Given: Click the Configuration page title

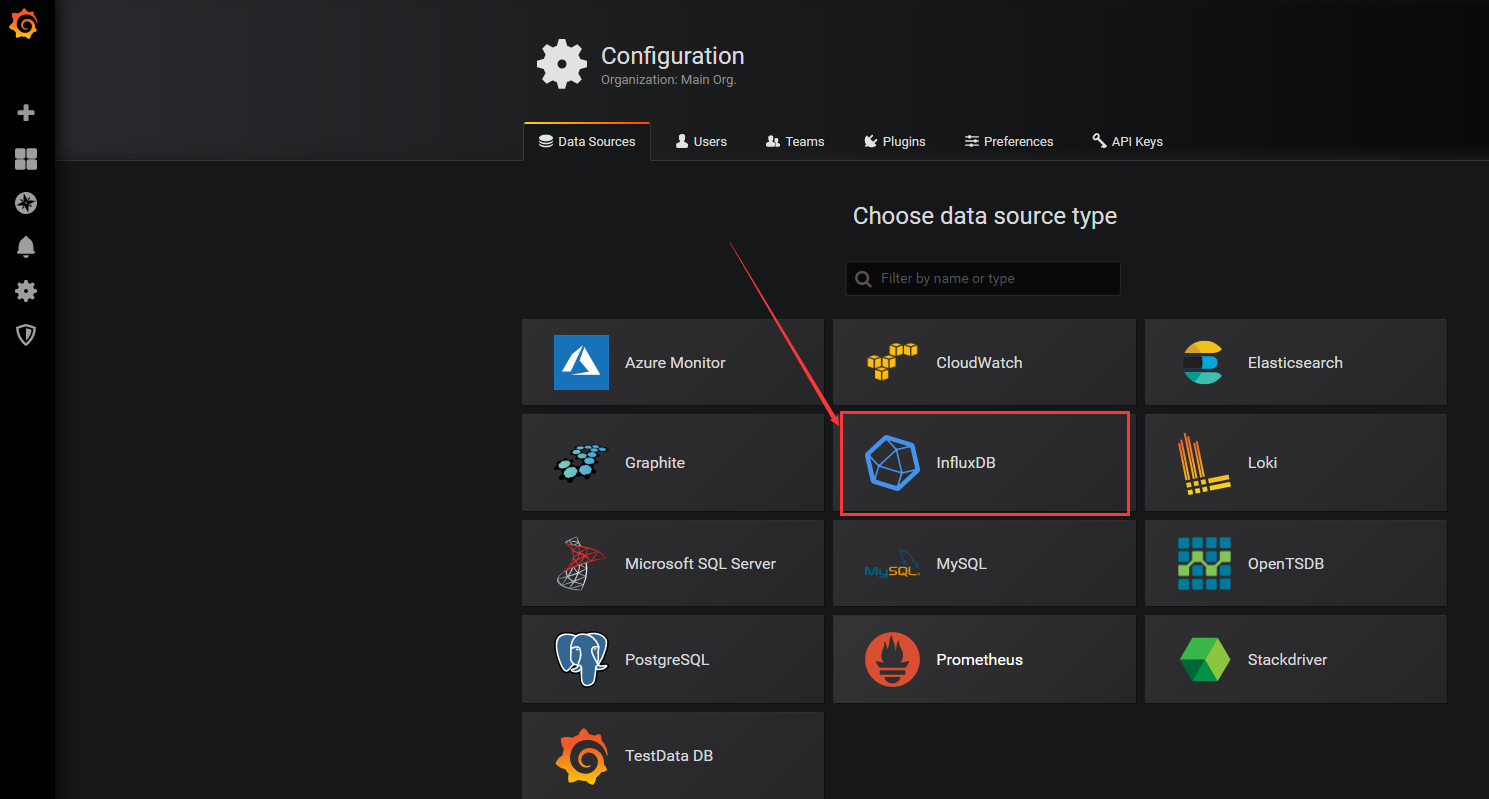Looking at the screenshot, I should coord(672,56).
